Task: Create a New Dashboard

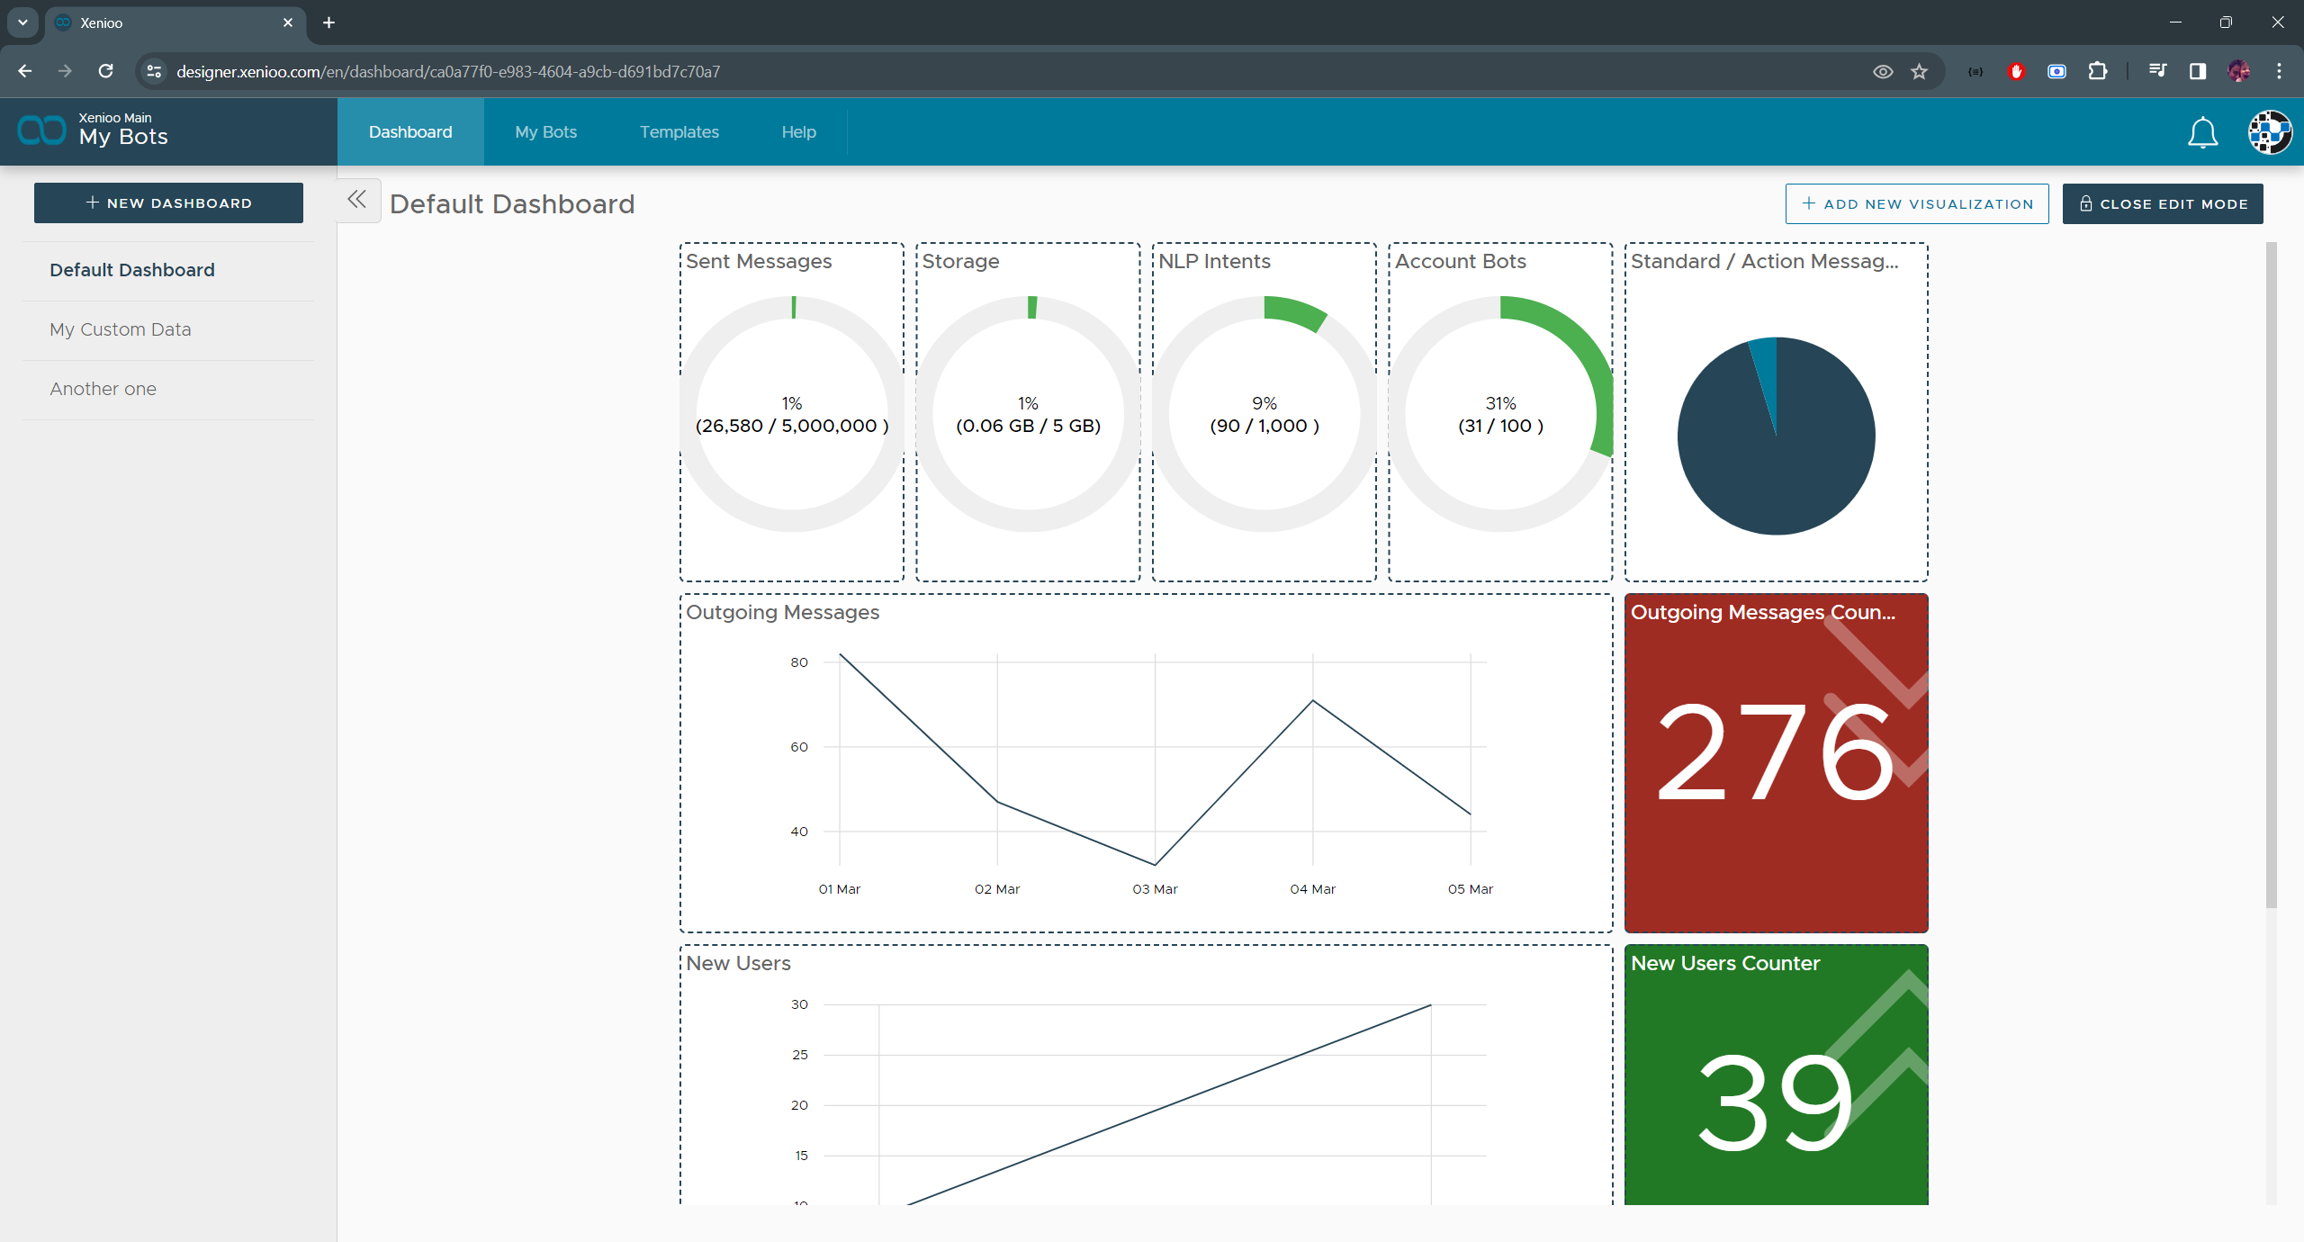Action: coord(168,203)
